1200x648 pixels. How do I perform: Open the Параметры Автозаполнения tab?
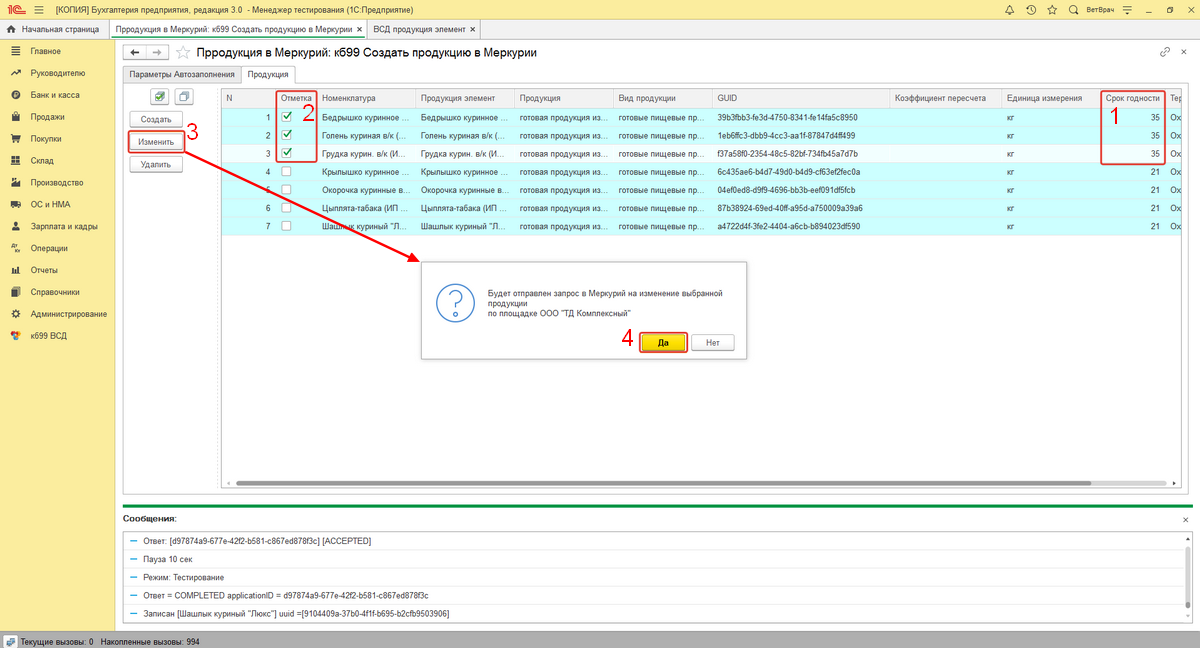pyautogui.click(x=182, y=74)
